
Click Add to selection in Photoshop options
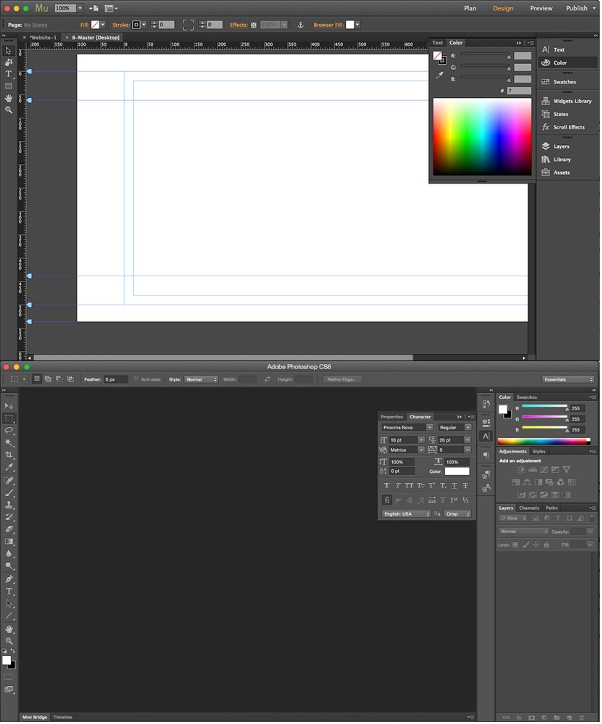pos(48,380)
